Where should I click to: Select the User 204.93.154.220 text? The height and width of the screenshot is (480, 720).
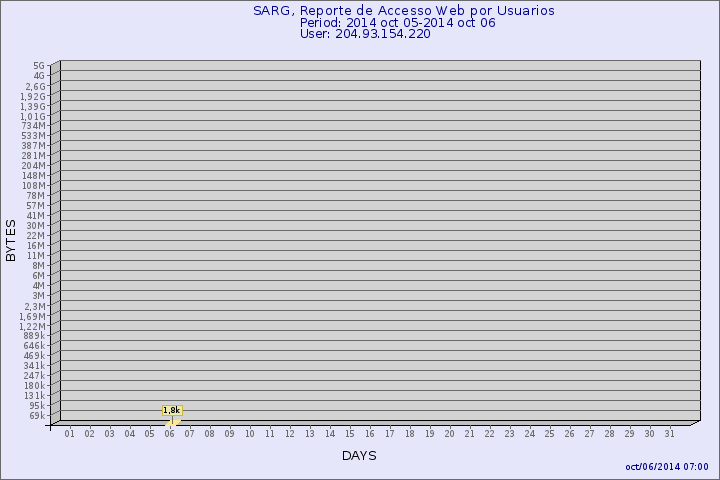pyautogui.click(x=364, y=33)
